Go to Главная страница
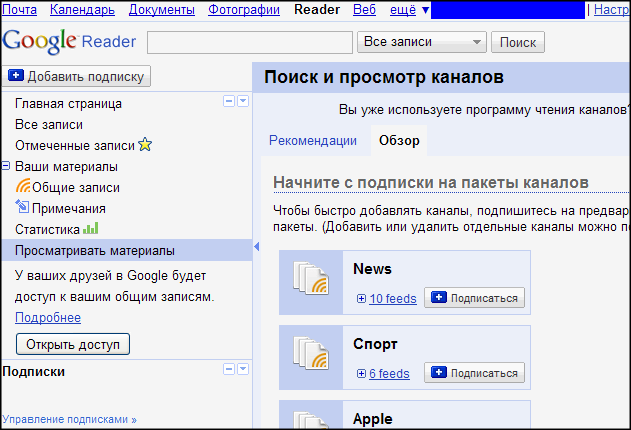Screen dimensions: 631x430 68,103
